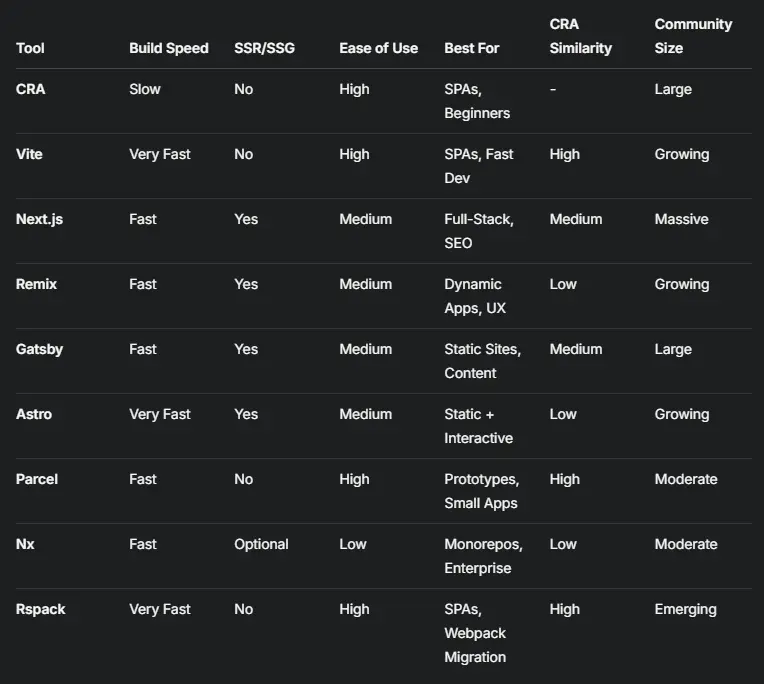Click the Emerging community size cell
764x684 pixels.
click(x=685, y=609)
